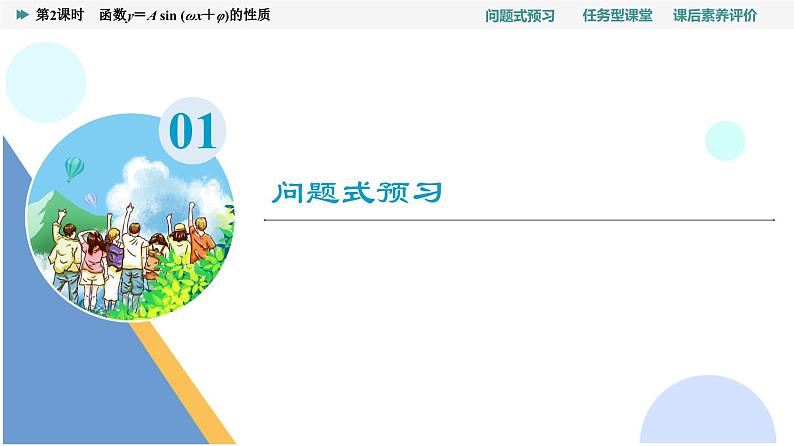Open the 问题式预习 tab in top navigation
This screenshot has width=794, height=446.
(x=519, y=15)
